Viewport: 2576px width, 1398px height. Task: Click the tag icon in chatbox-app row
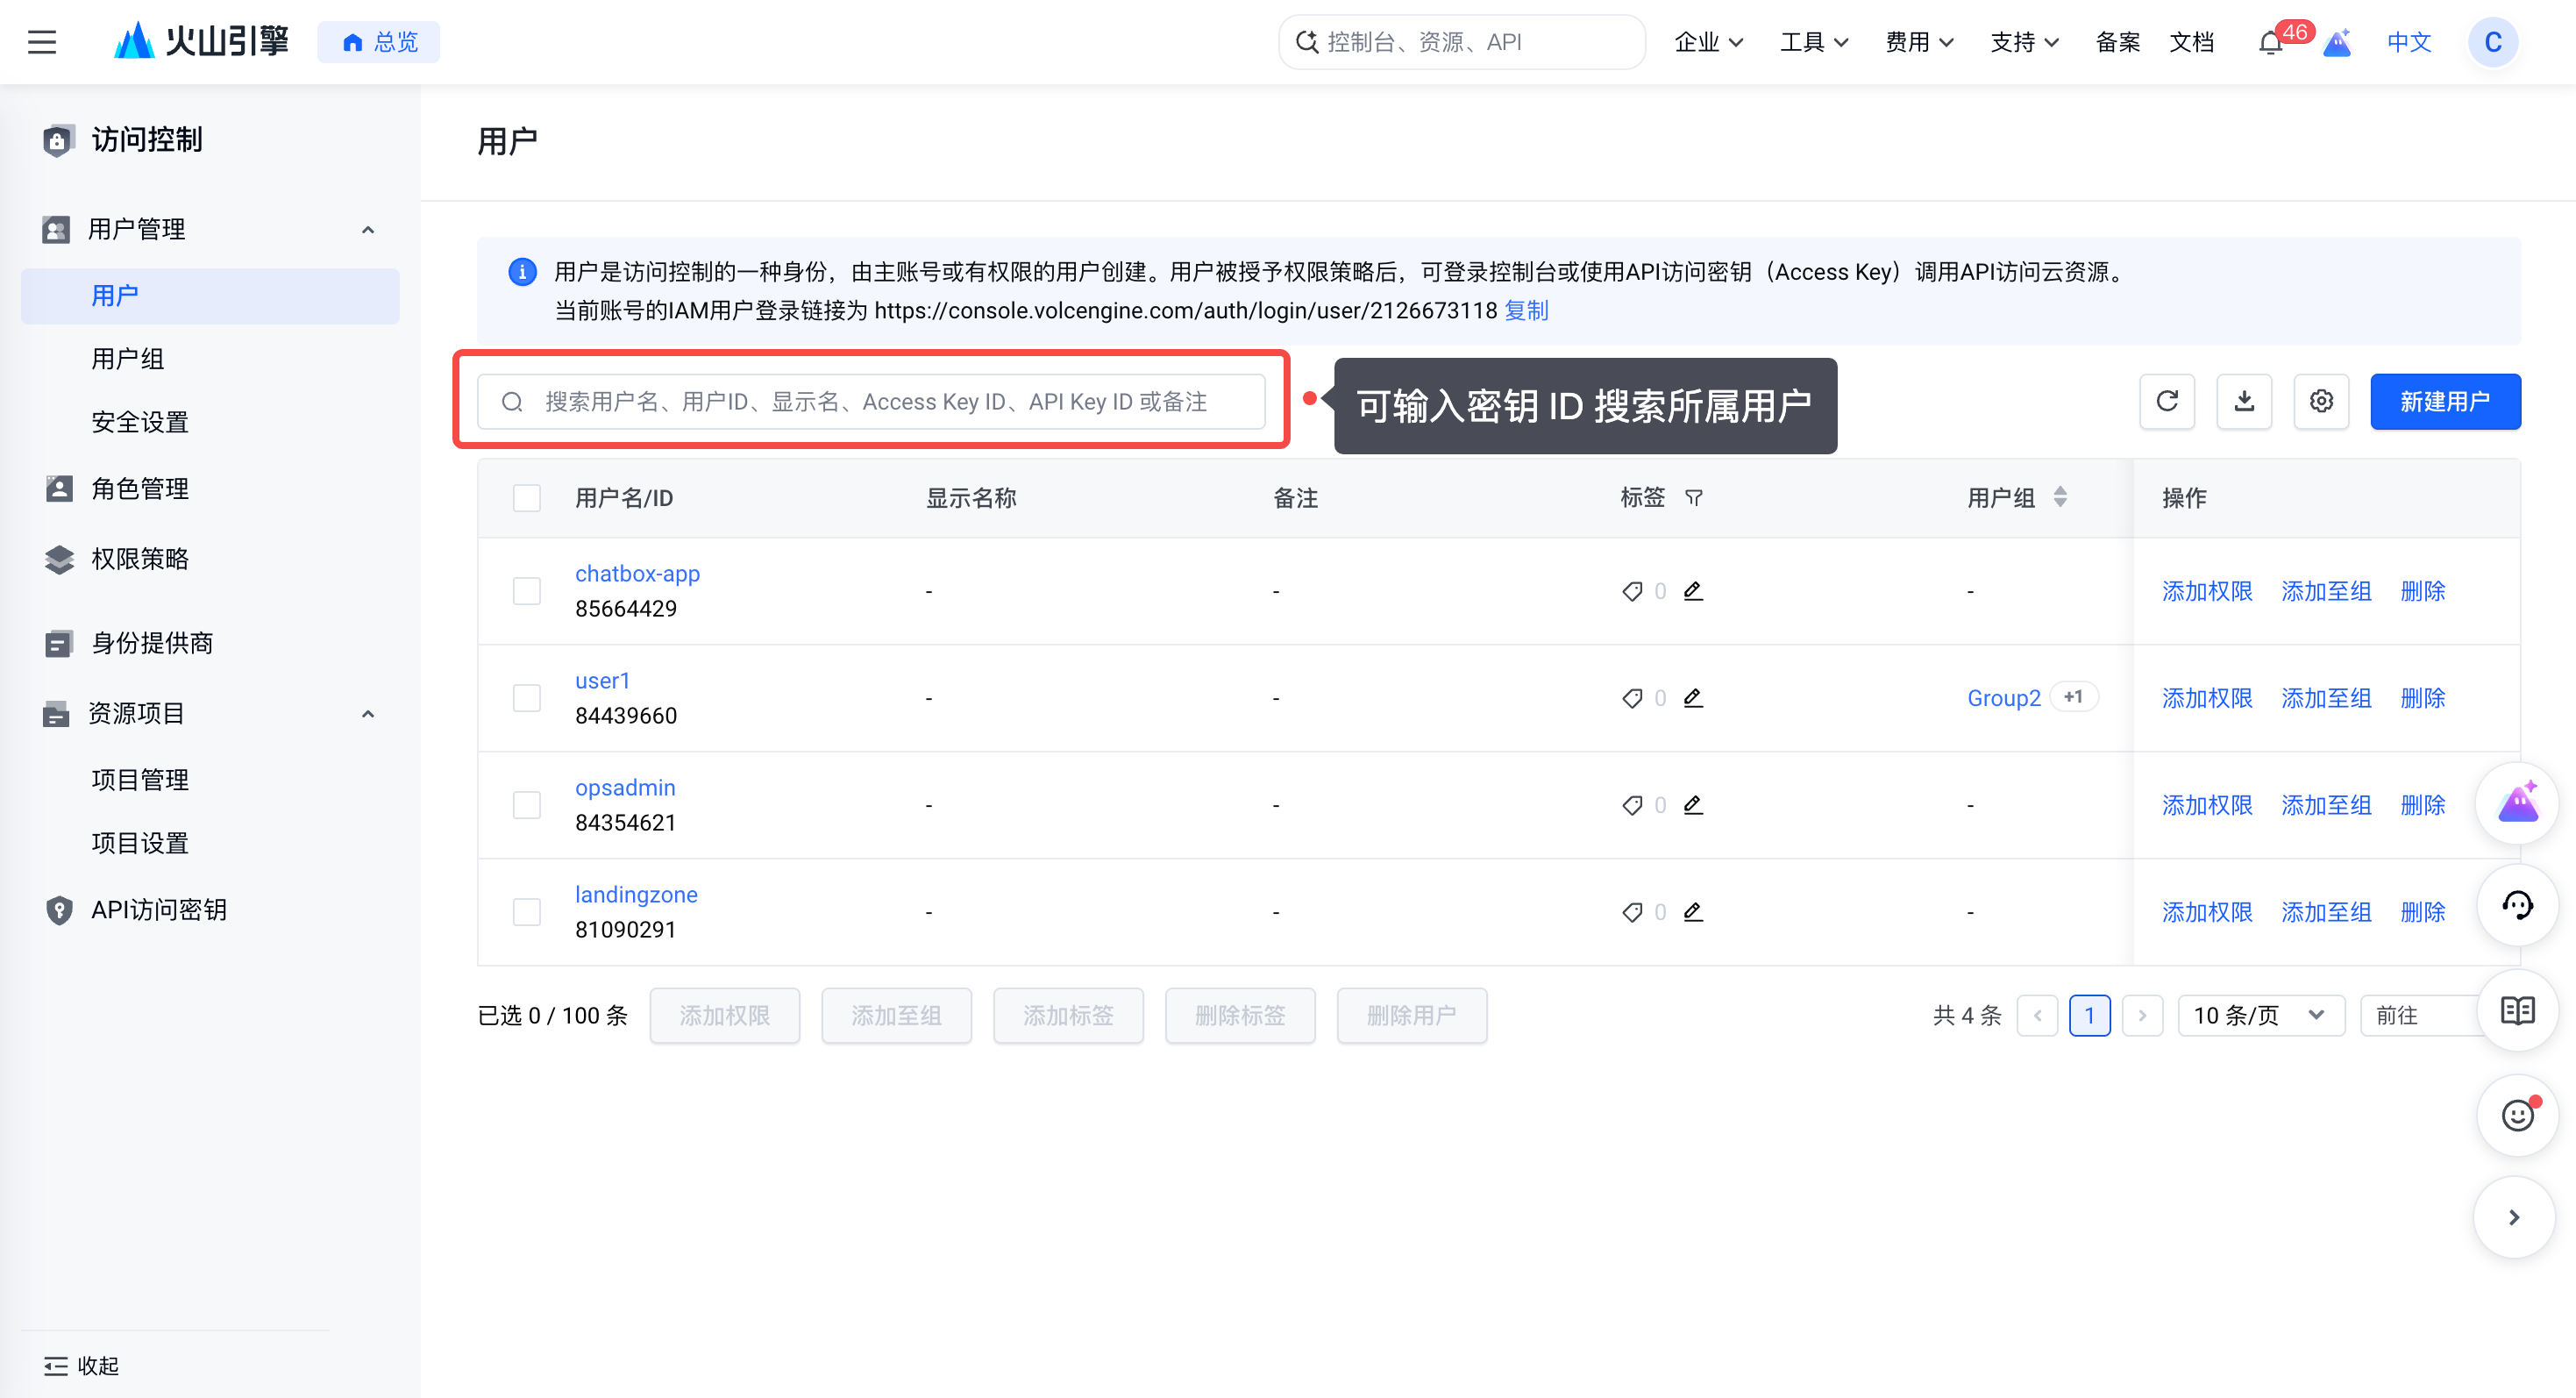point(1632,591)
